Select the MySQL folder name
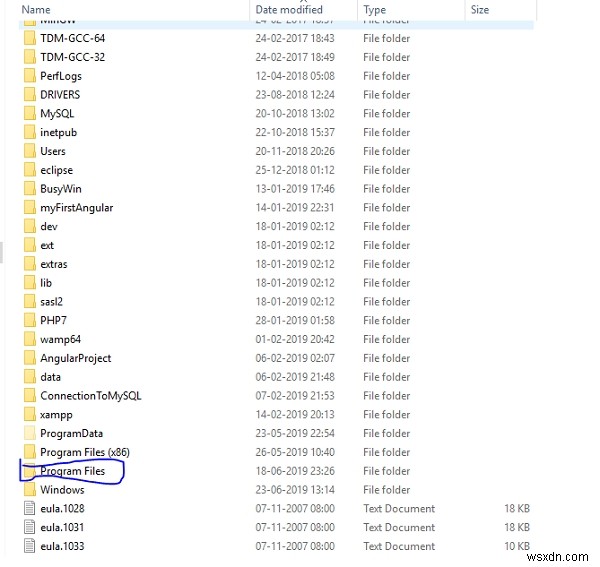600x567 pixels. point(57,114)
